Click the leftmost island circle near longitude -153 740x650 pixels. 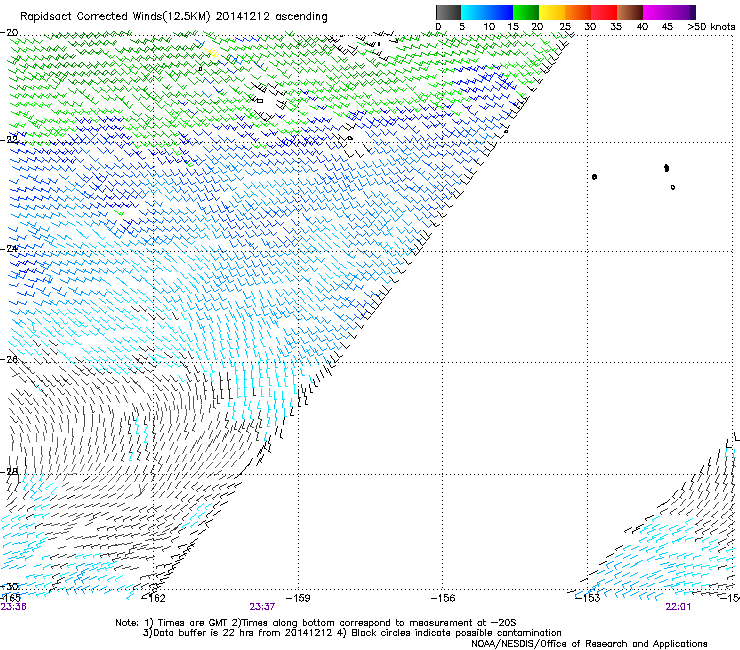pyautogui.click(x=595, y=177)
